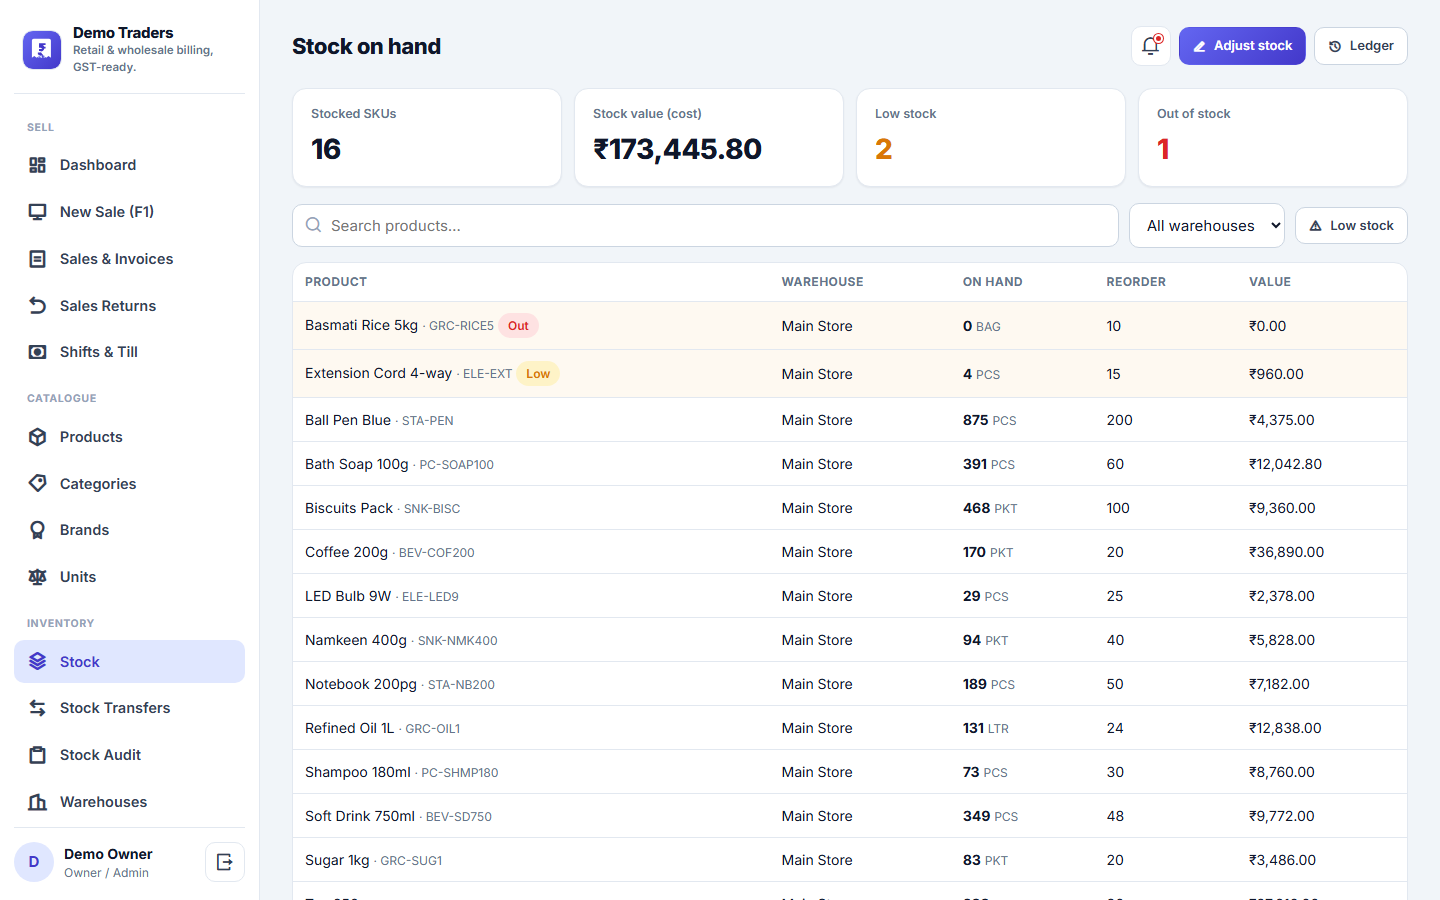Click the ₹173,445.80 stock value figure
This screenshot has height=900, width=1440.
677,149
